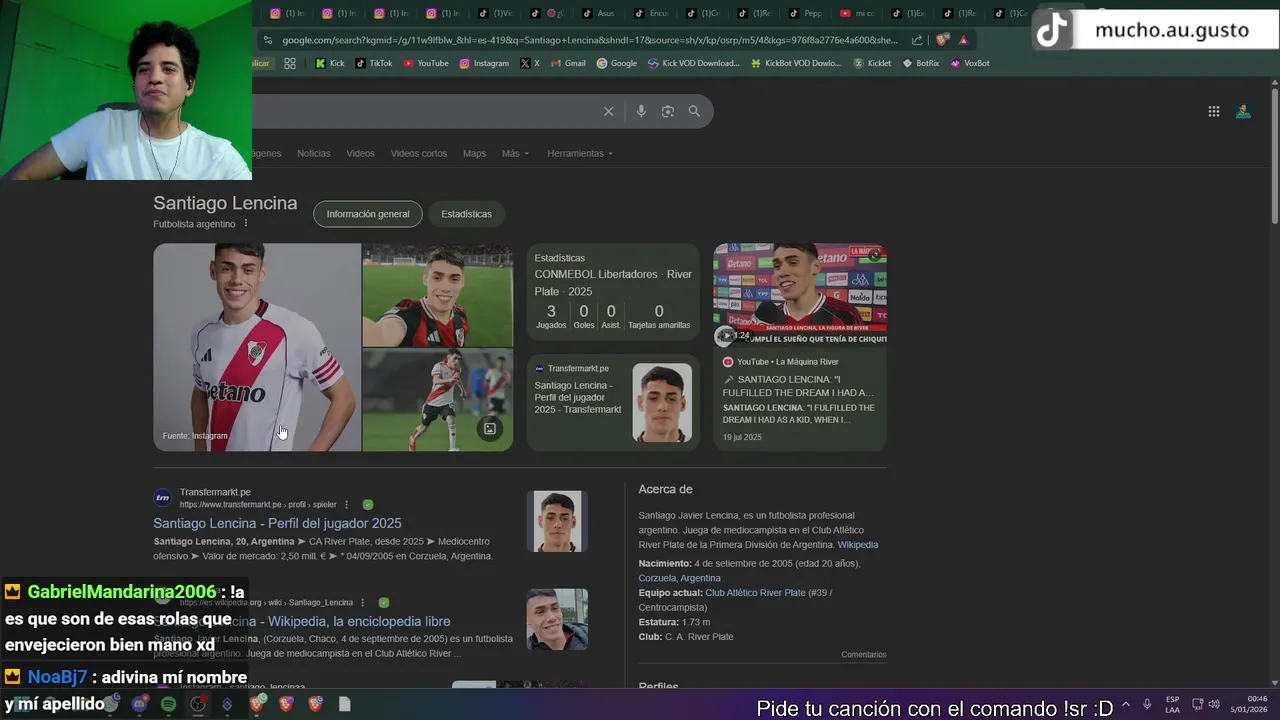Switch to Información general chip
This screenshot has height=720, width=1280.
point(368,214)
